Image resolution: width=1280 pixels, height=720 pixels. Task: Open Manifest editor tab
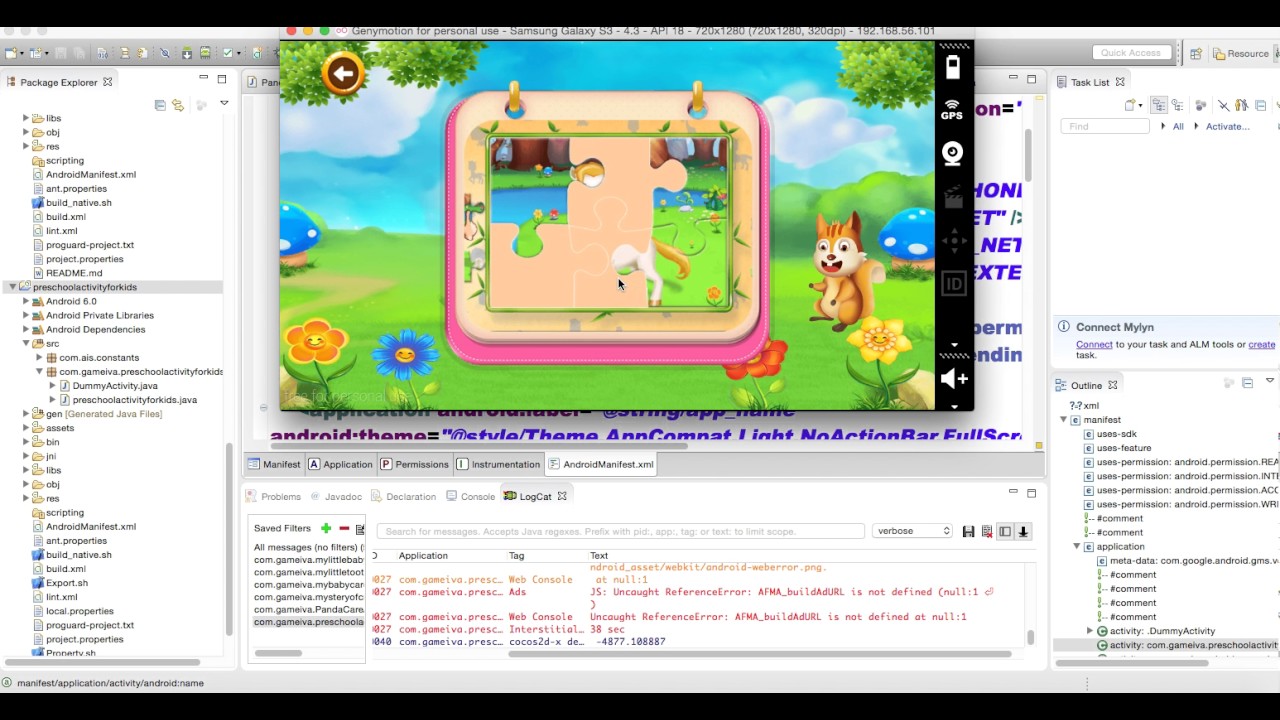(275, 464)
